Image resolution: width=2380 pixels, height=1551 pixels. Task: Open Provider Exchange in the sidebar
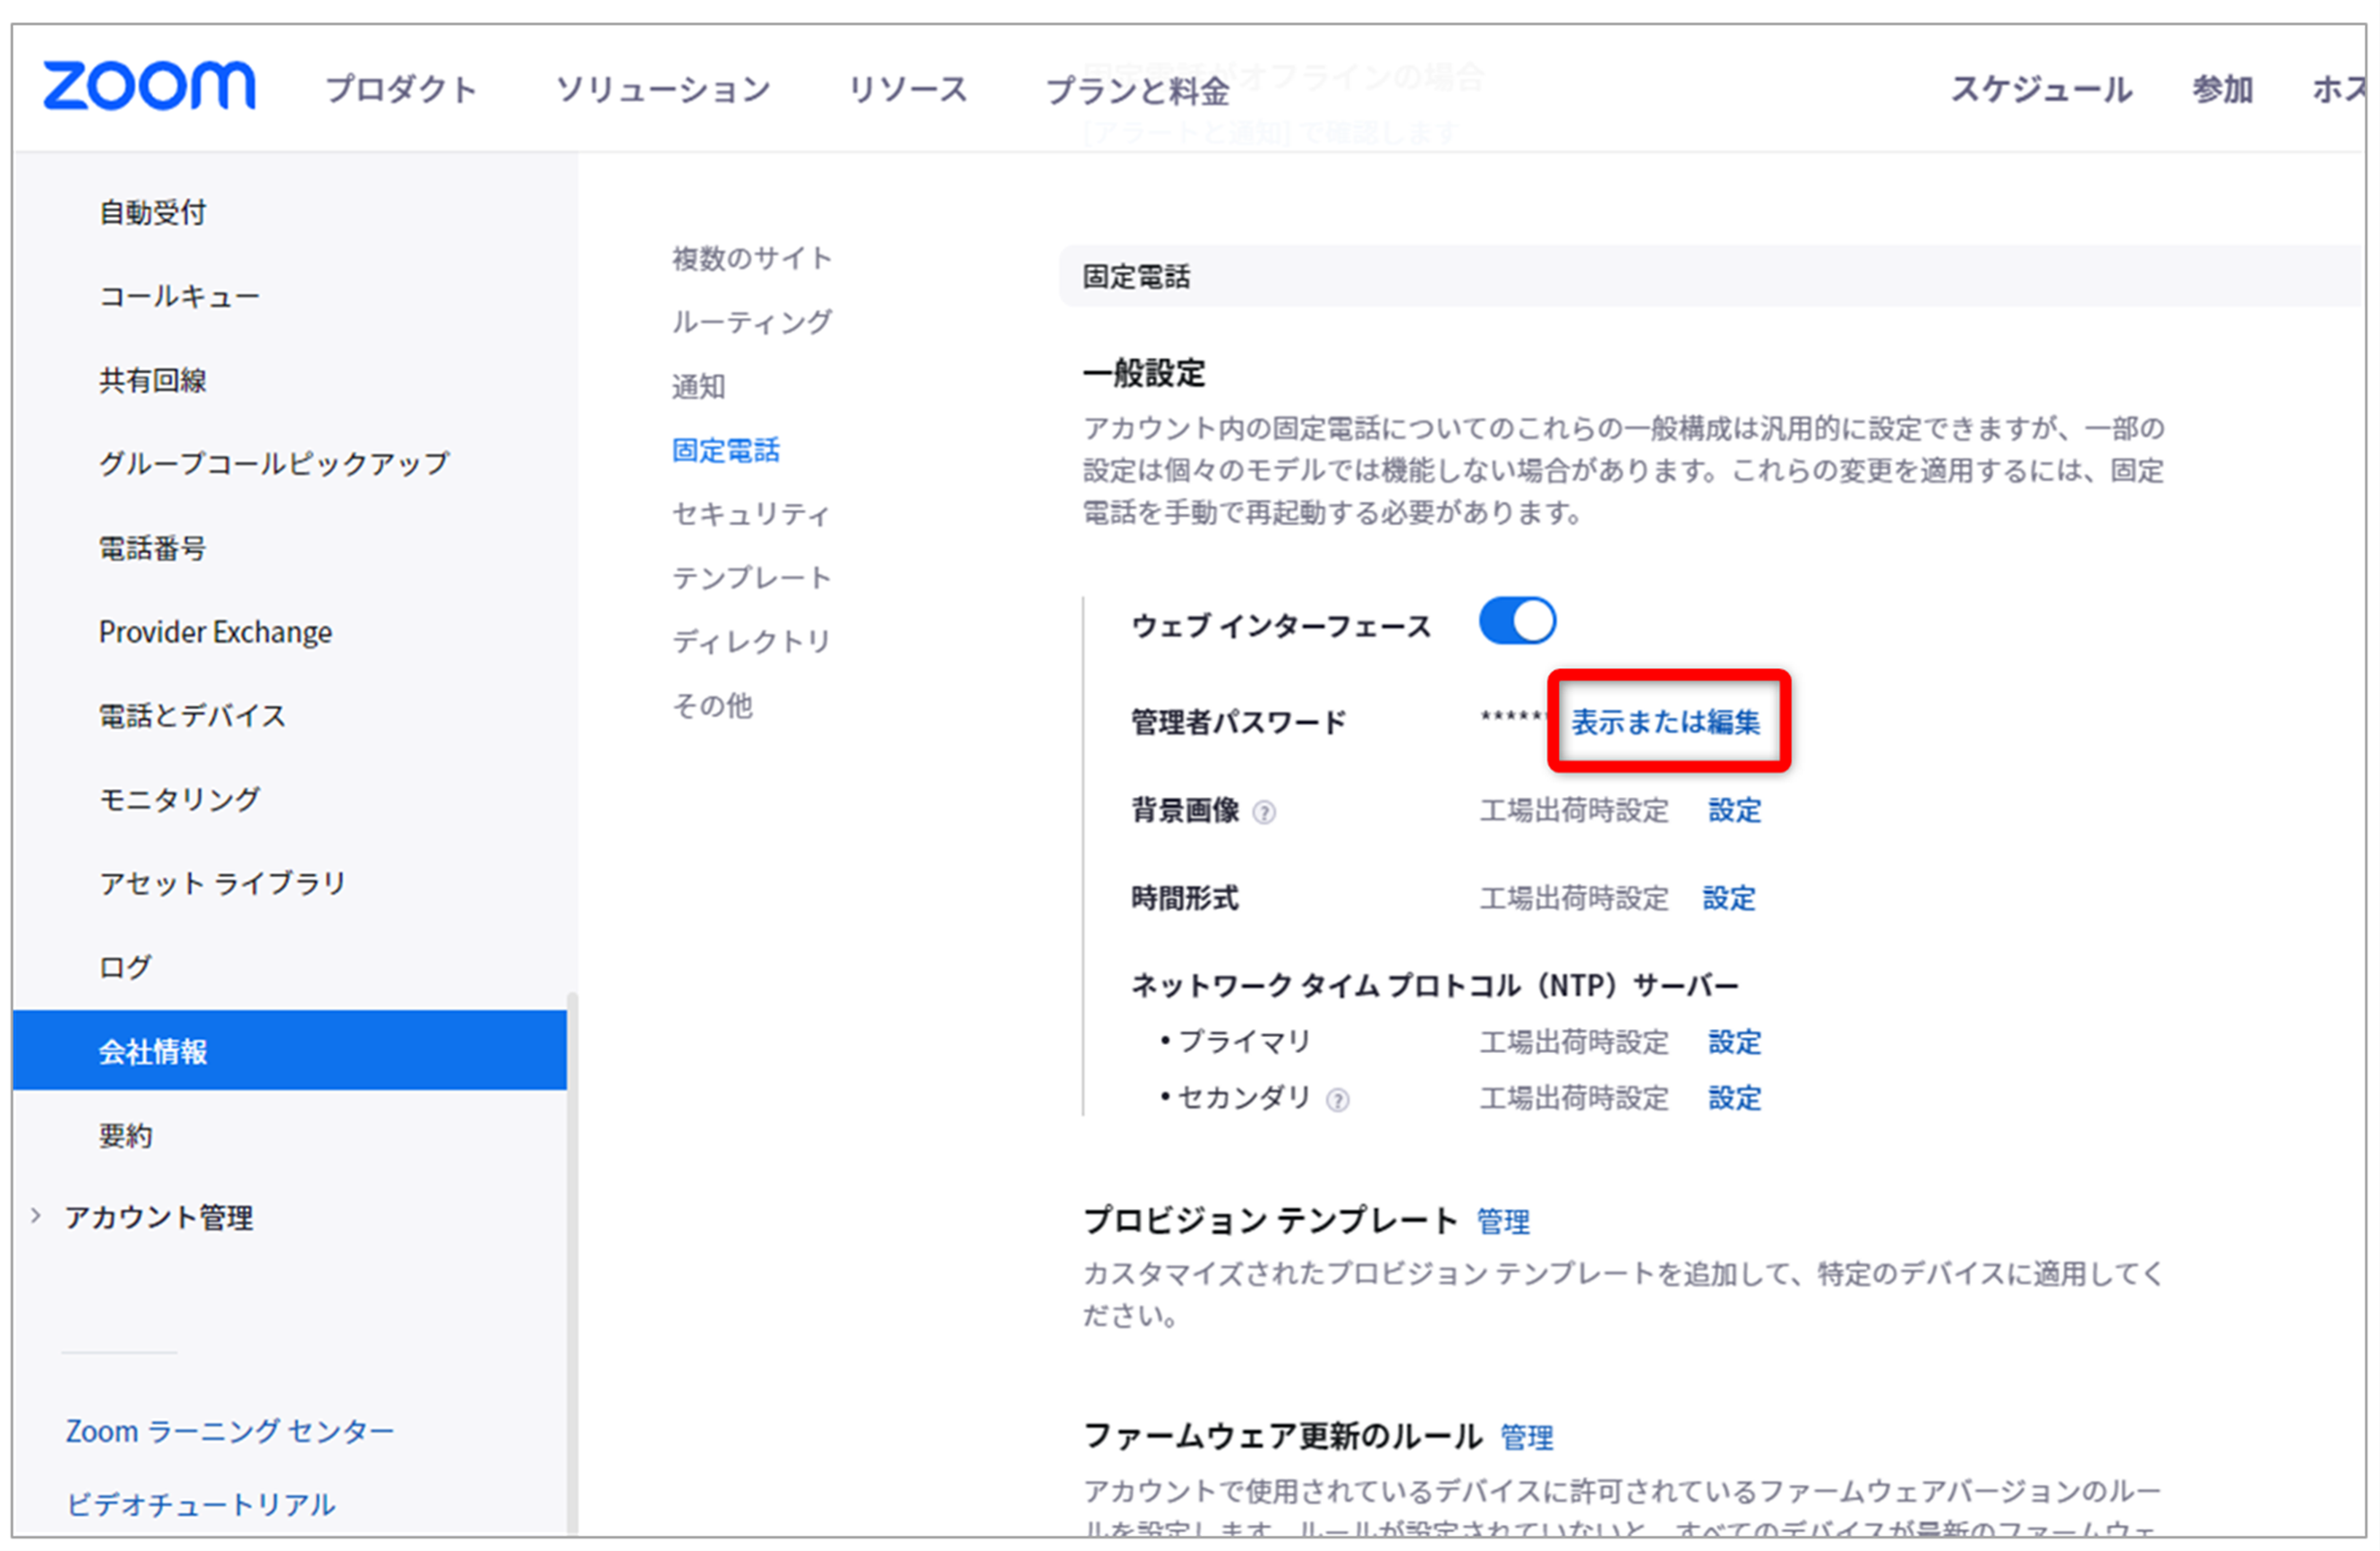tap(215, 632)
